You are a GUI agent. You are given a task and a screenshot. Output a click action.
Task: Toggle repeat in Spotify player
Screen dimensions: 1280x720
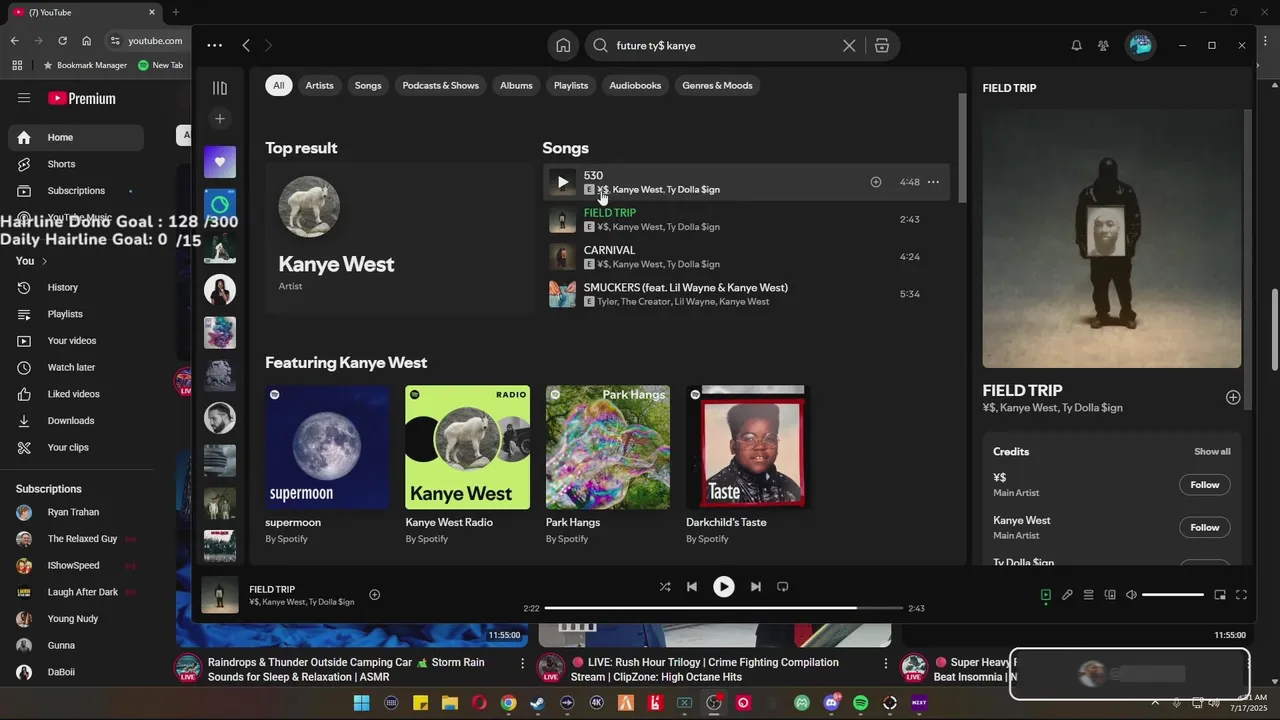tap(783, 587)
